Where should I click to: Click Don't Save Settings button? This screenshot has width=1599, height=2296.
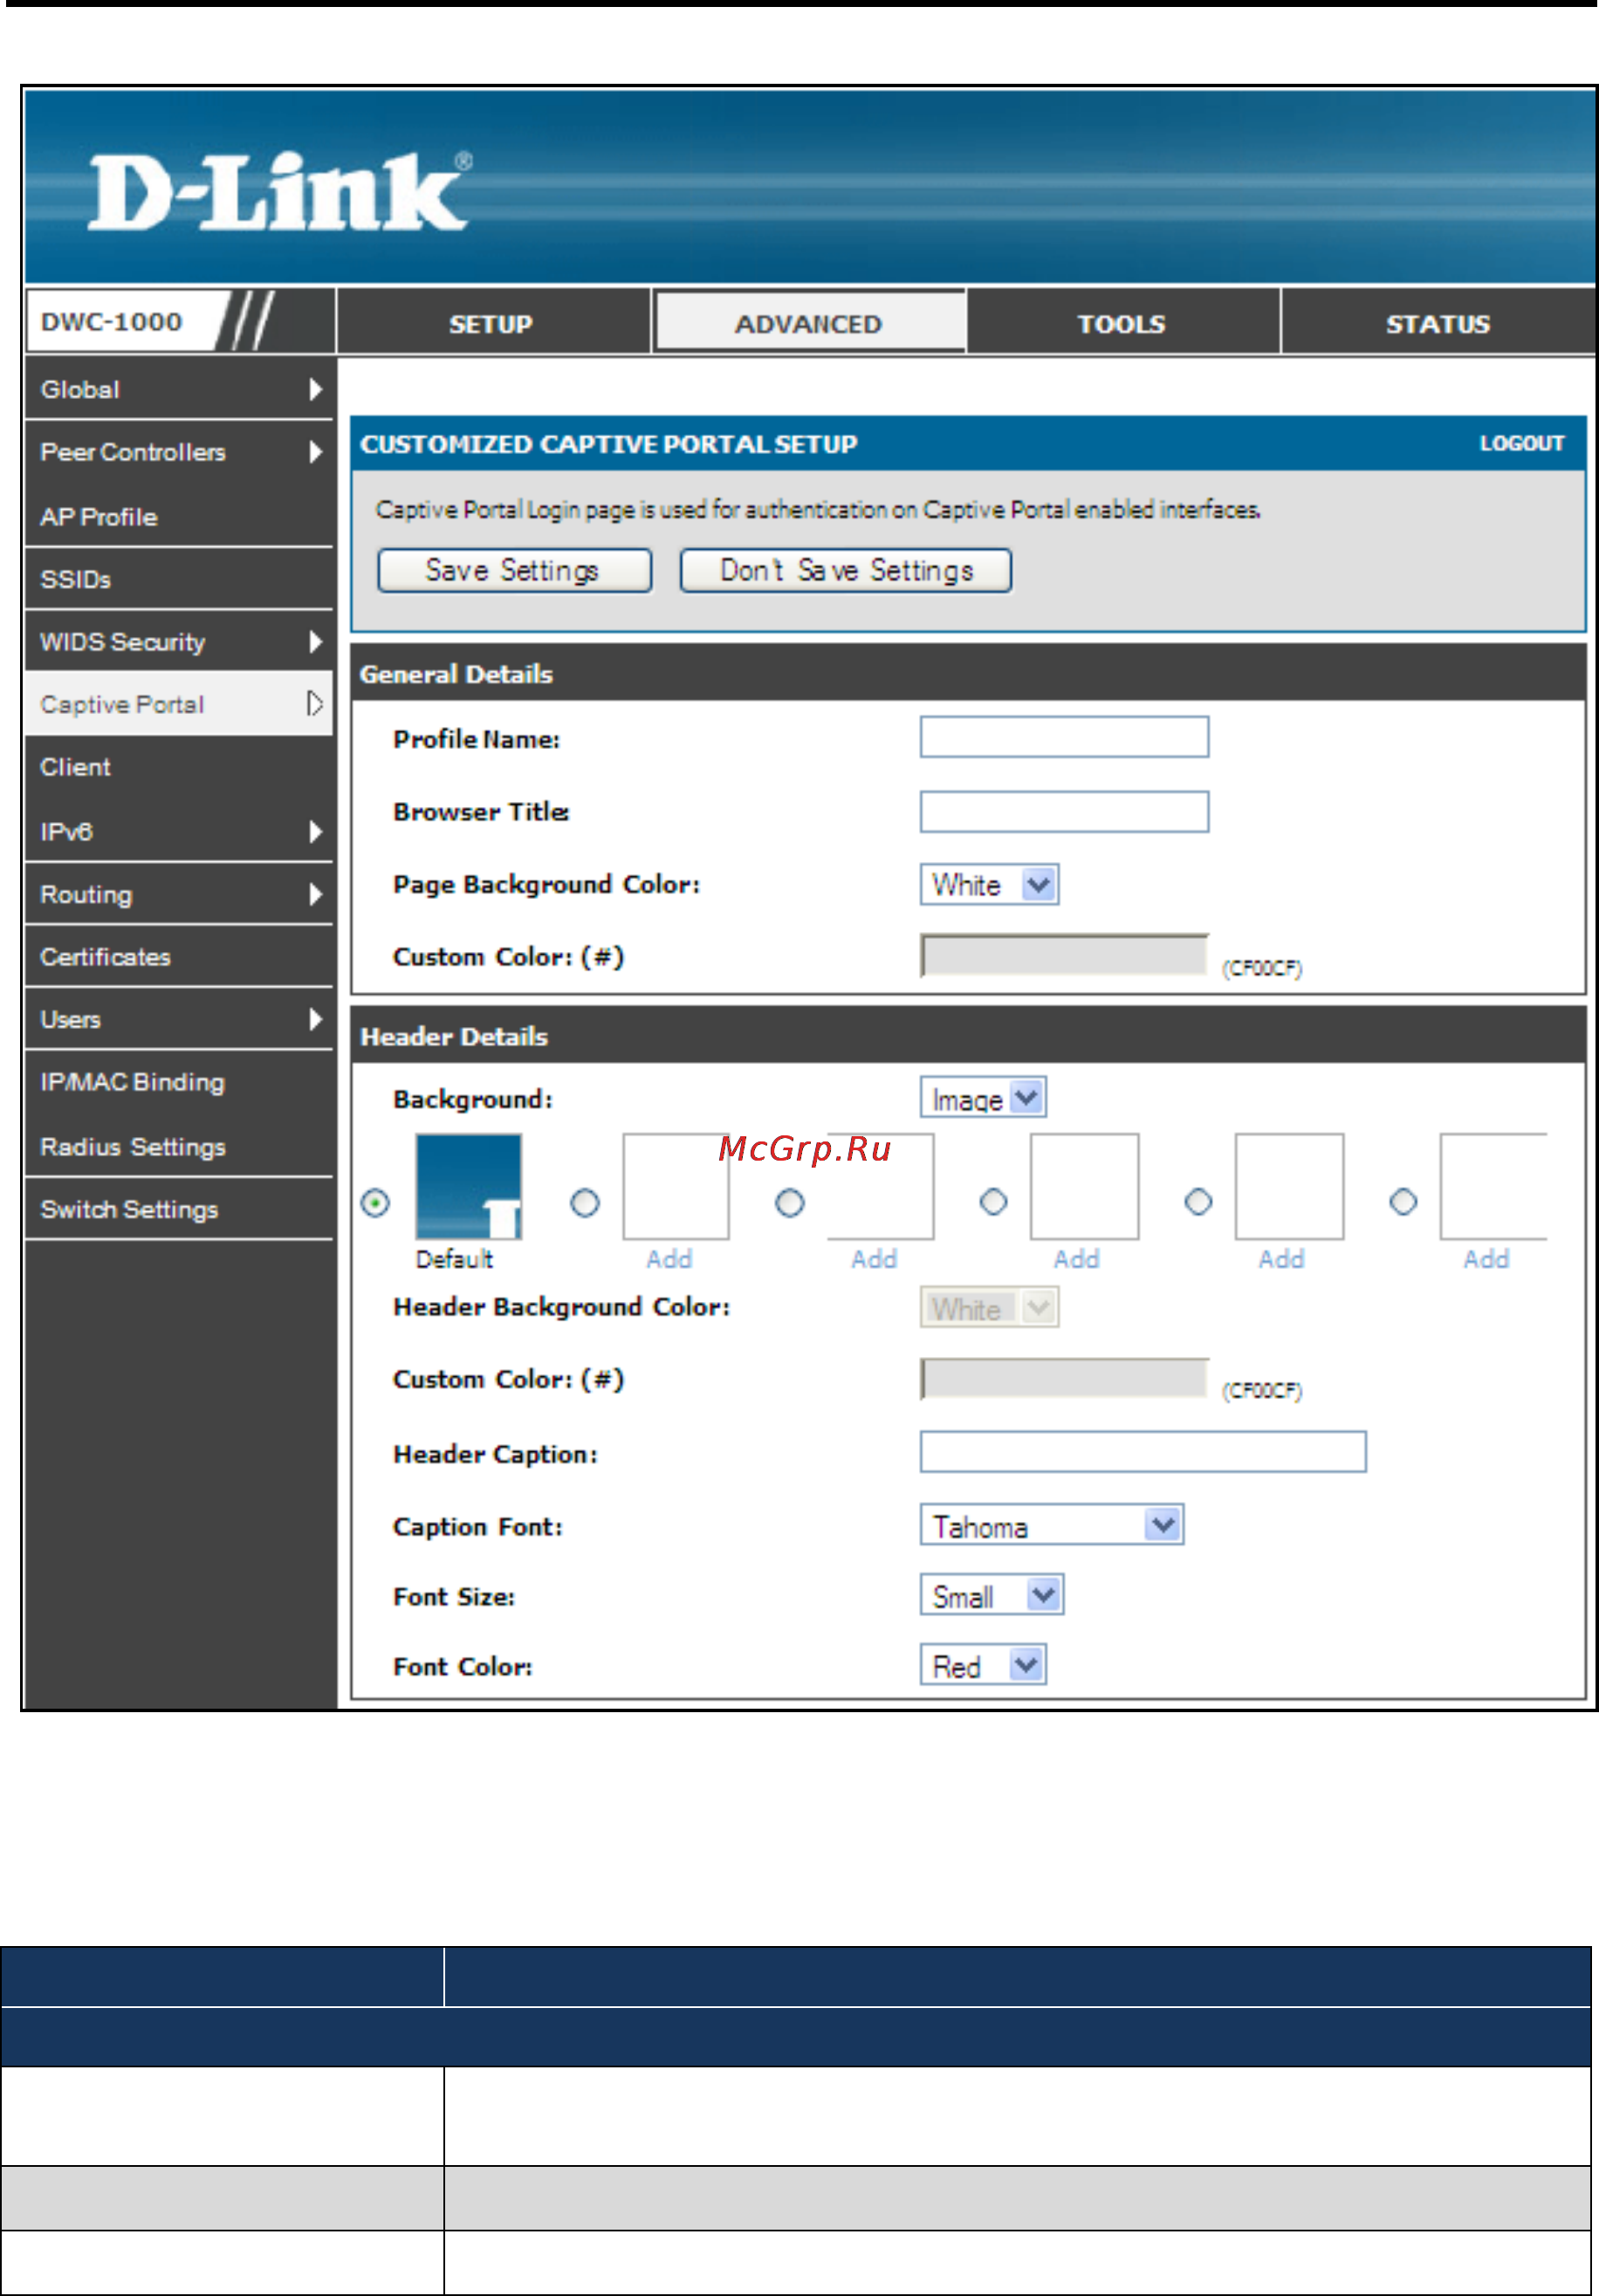point(846,570)
